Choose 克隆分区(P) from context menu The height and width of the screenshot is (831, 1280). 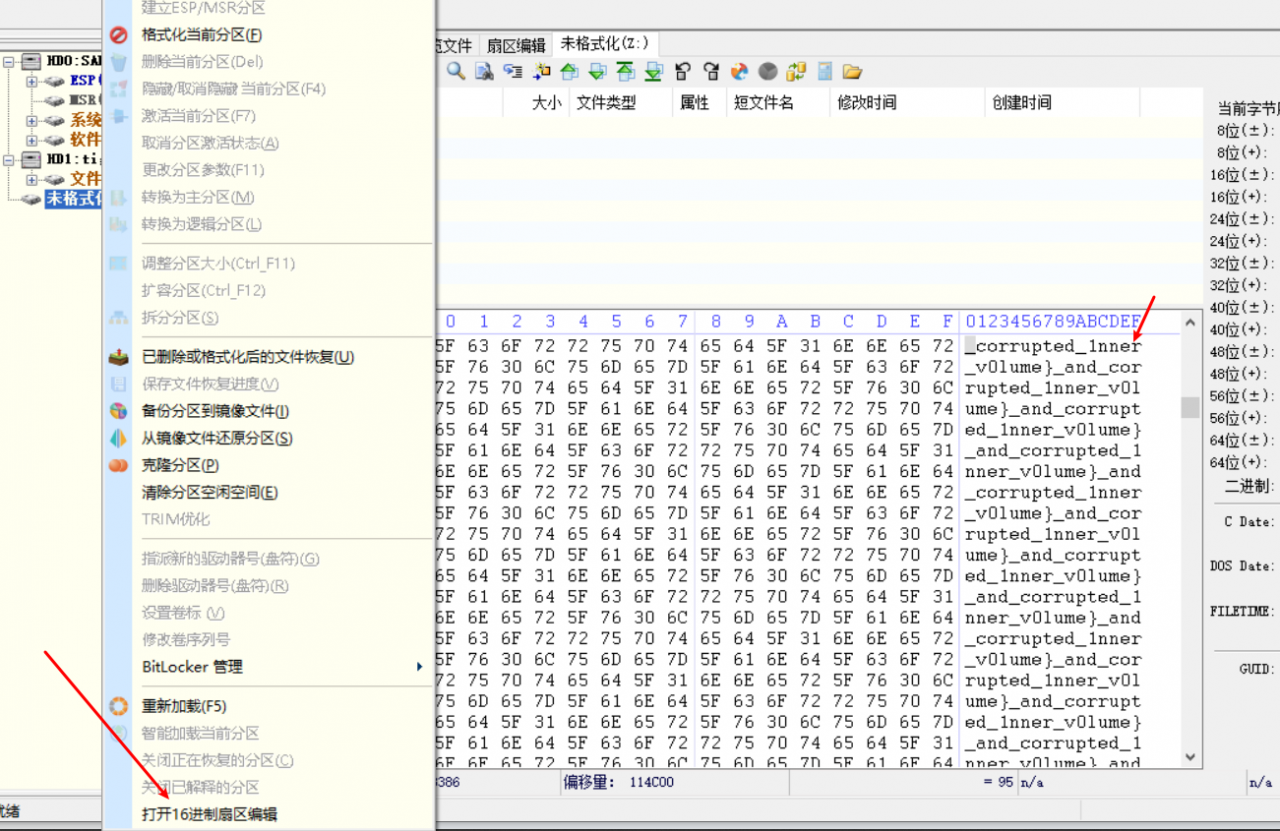180,465
